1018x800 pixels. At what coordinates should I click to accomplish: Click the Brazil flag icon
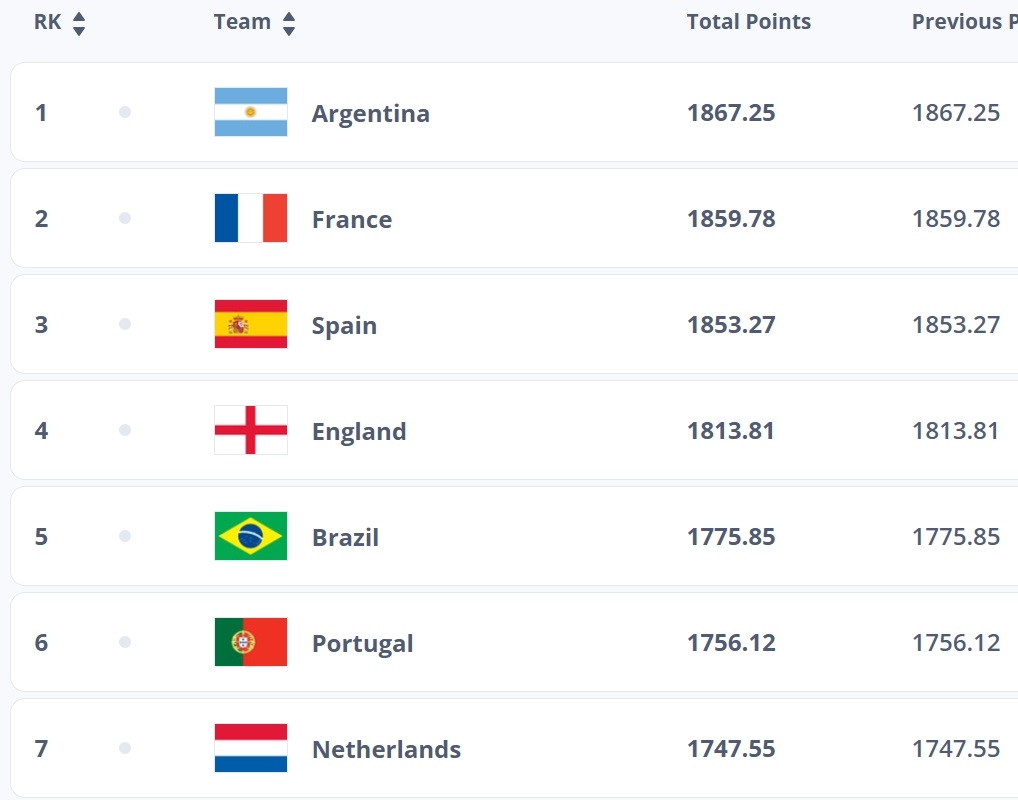[251, 536]
